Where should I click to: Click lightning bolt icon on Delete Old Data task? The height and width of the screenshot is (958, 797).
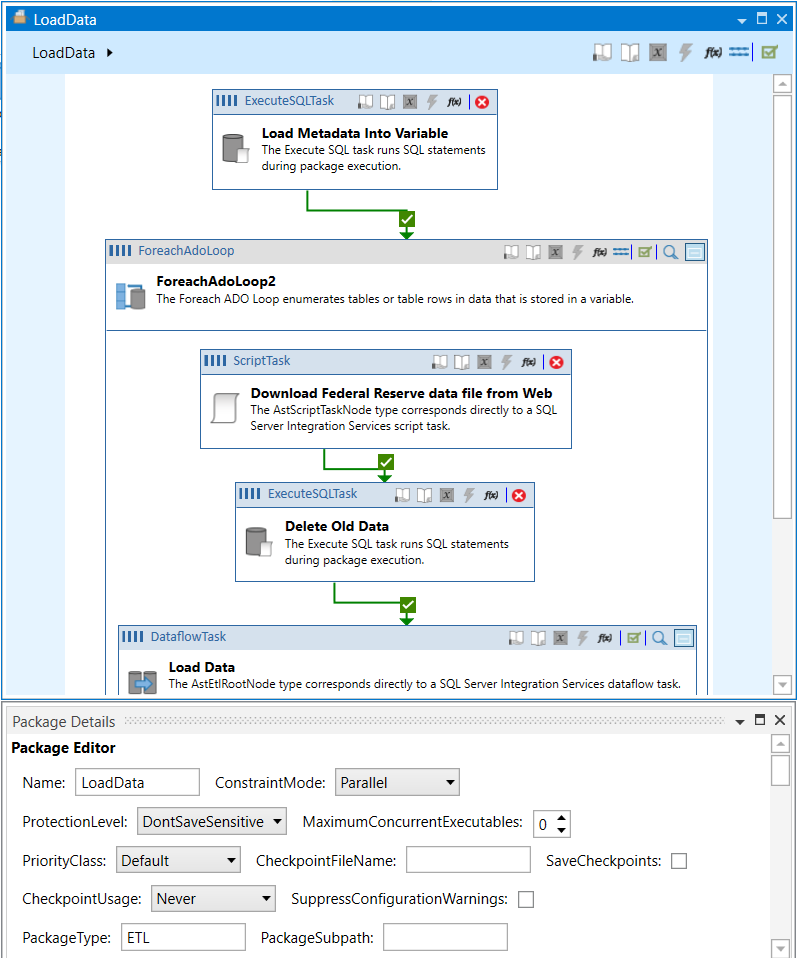click(x=468, y=495)
